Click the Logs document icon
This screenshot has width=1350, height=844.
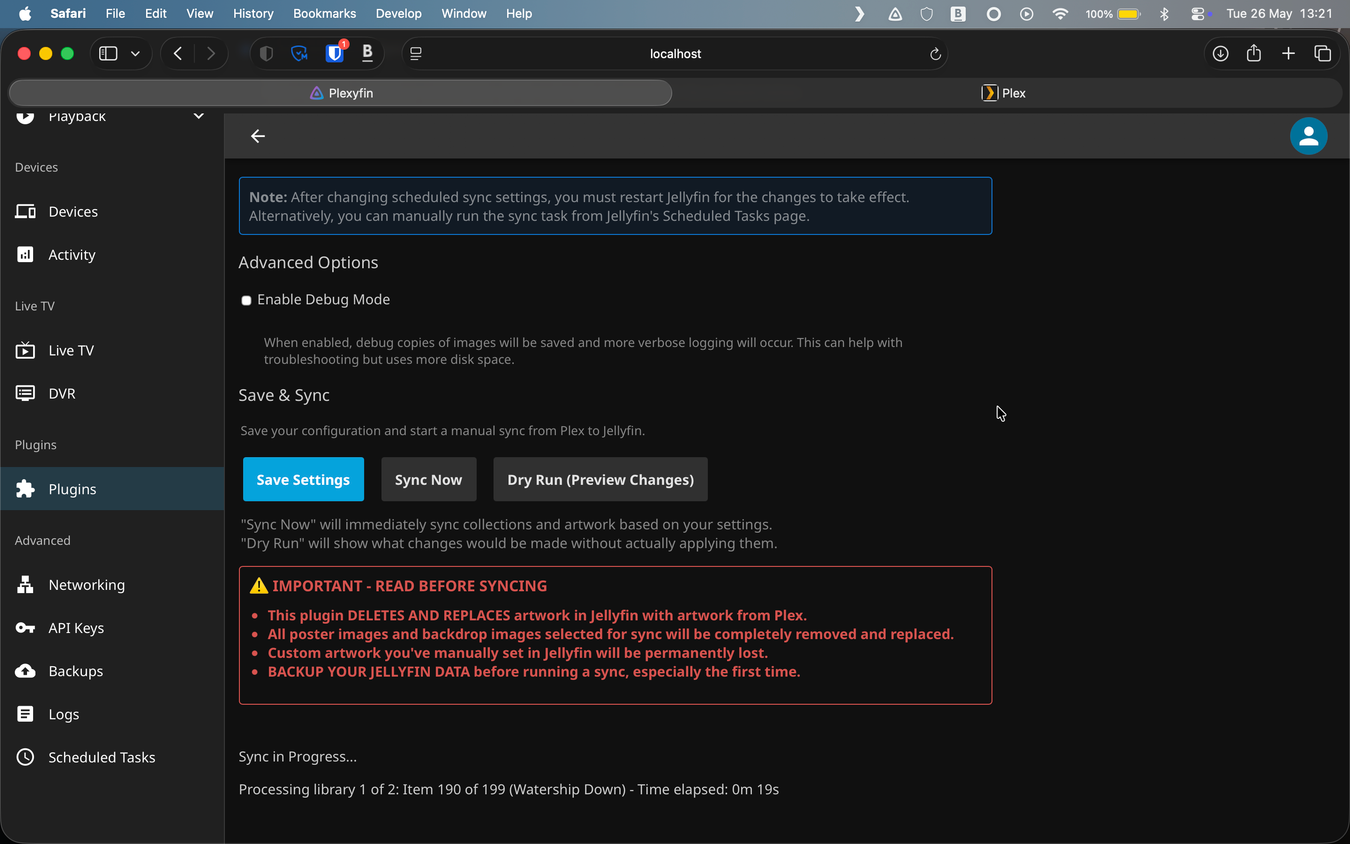pos(25,714)
